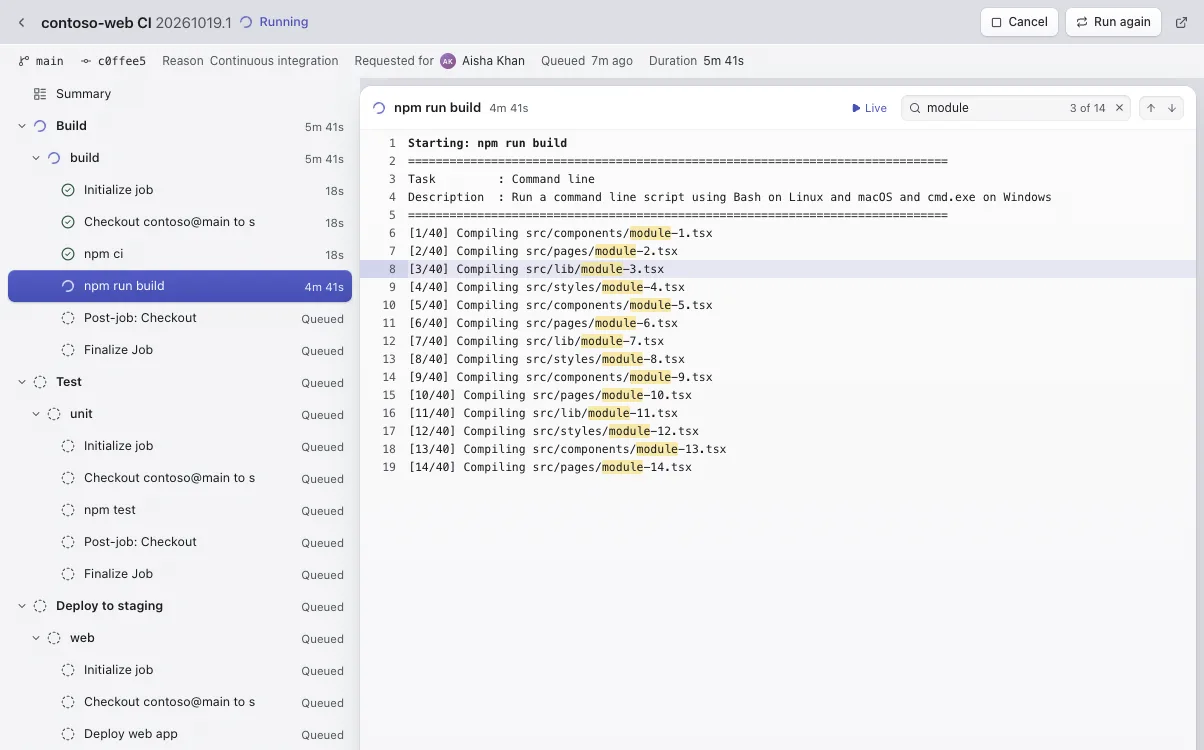Image resolution: width=1204 pixels, height=750 pixels.
Task: Click the main branch icon
Action: point(24,61)
